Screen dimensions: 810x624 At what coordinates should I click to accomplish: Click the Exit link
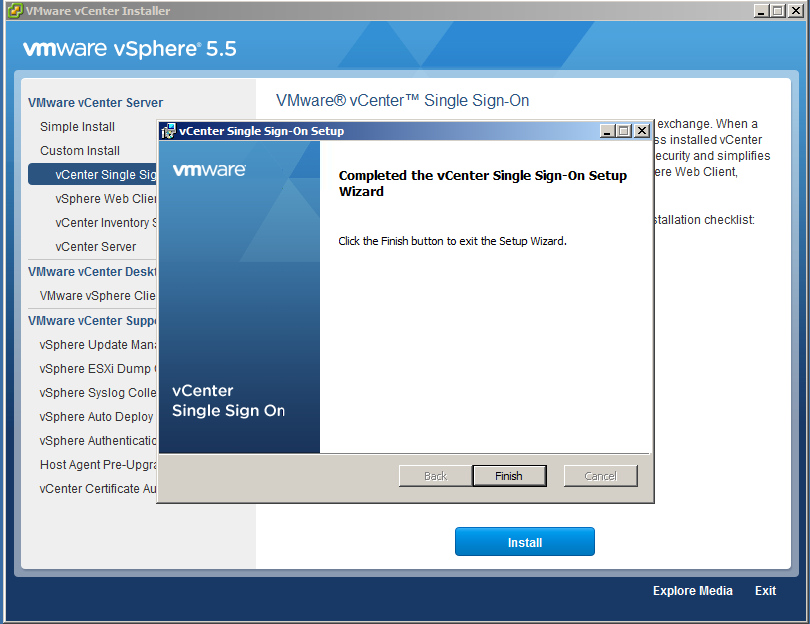point(765,591)
